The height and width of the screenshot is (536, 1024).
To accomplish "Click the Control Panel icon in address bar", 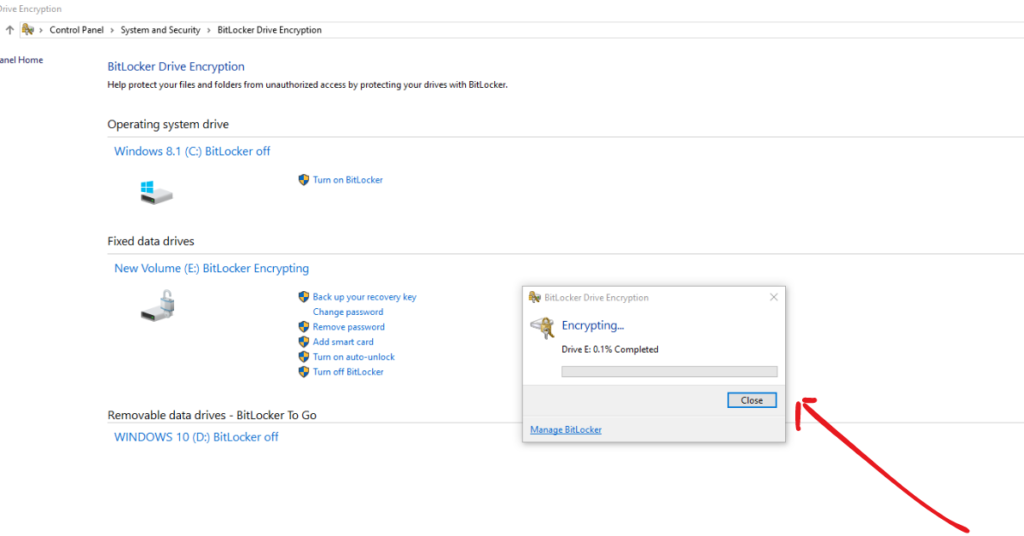I will 27,29.
